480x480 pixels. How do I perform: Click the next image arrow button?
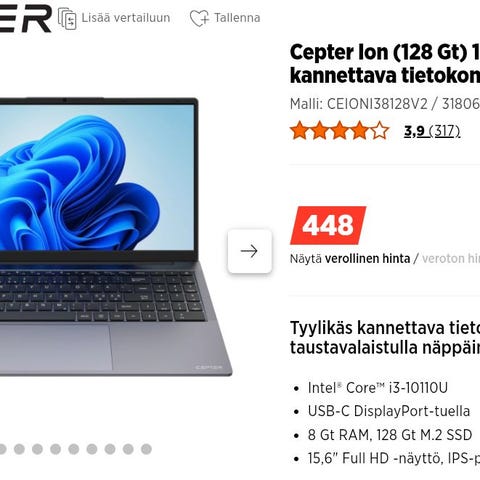250,251
